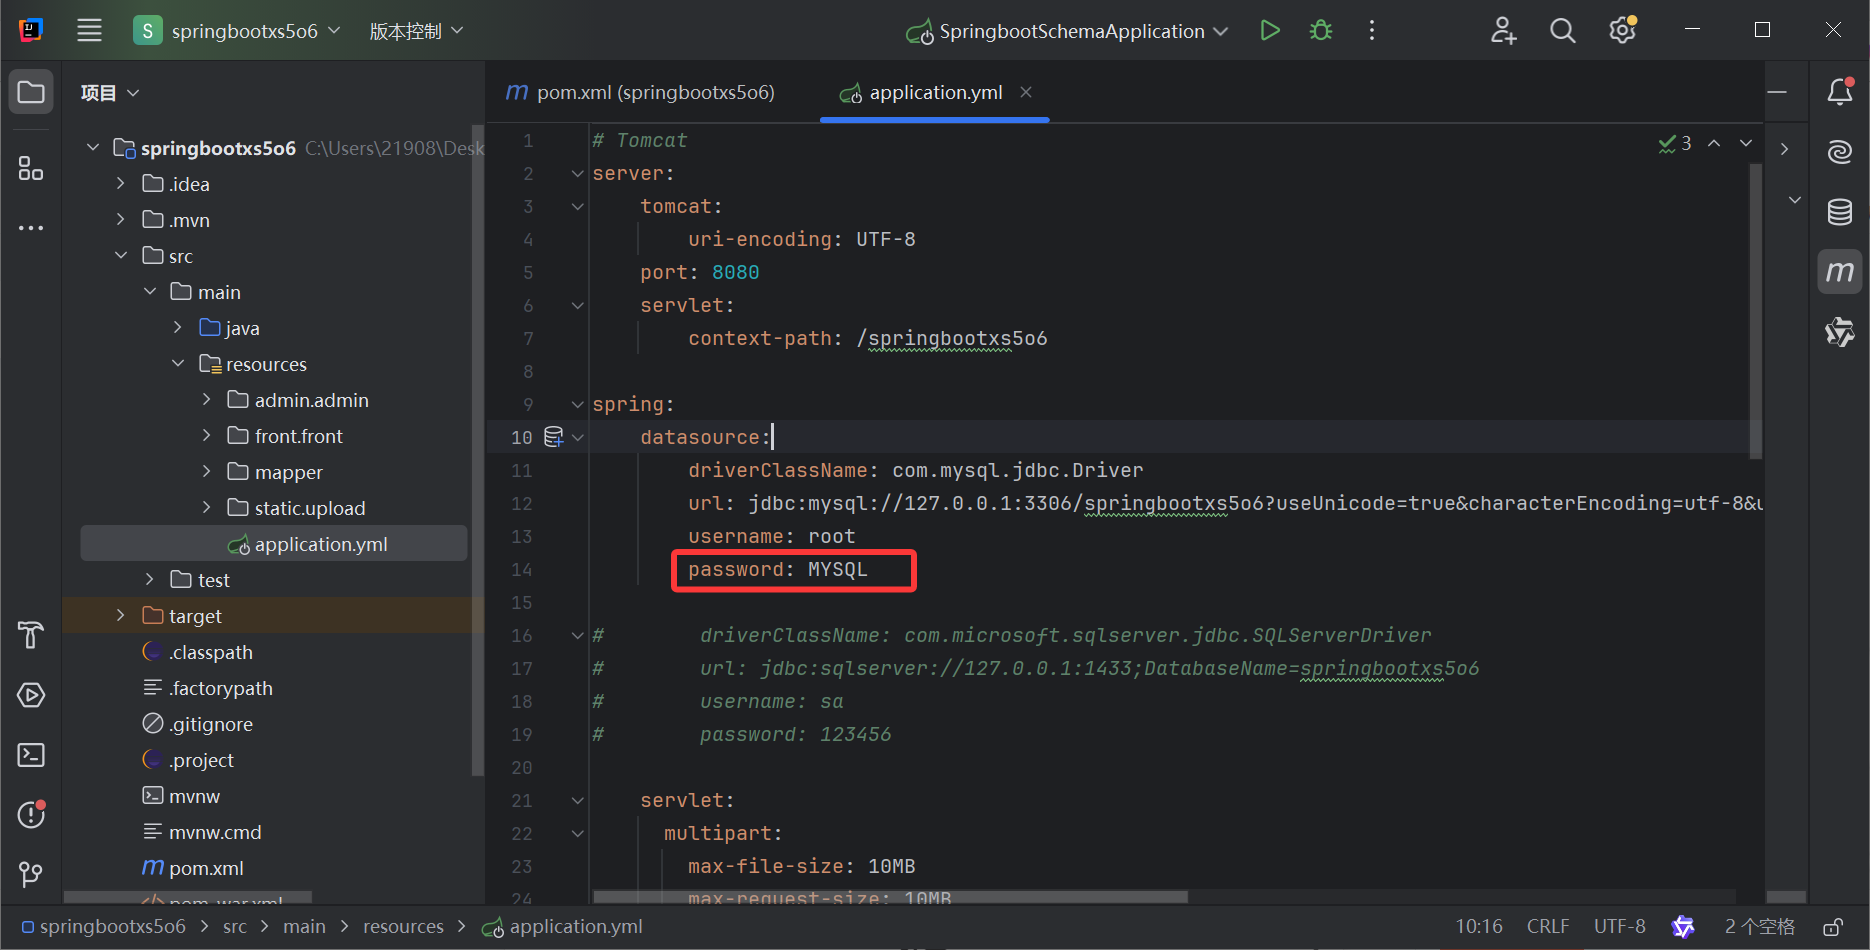This screenshot has height=950, width=1870.
Task: Start debugging with the bug icon
Action: 1320,30
